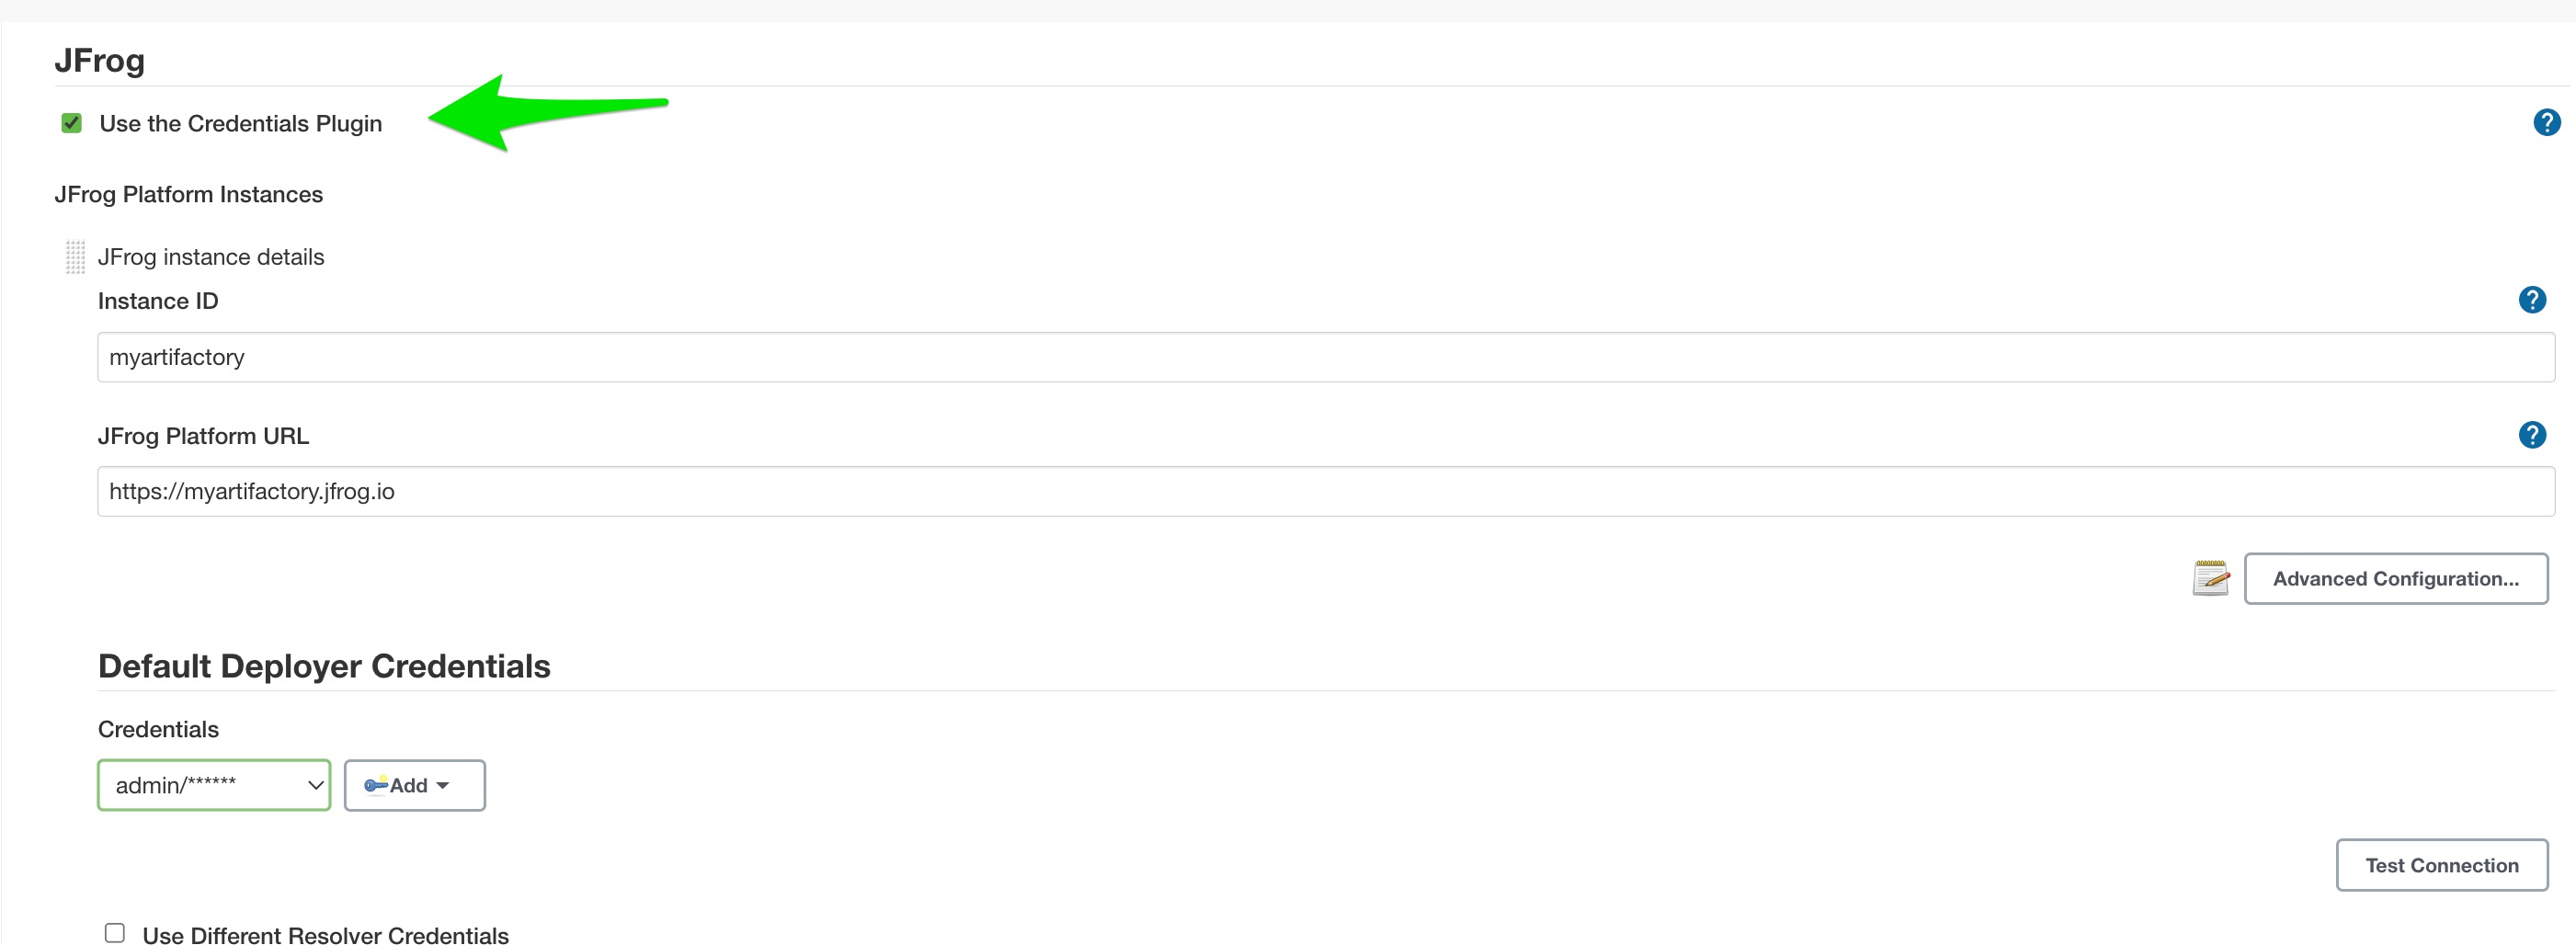Click the Default Deployer Credentials heading
The width and height of the screenshot is (2576, 945).
(324, 666)
